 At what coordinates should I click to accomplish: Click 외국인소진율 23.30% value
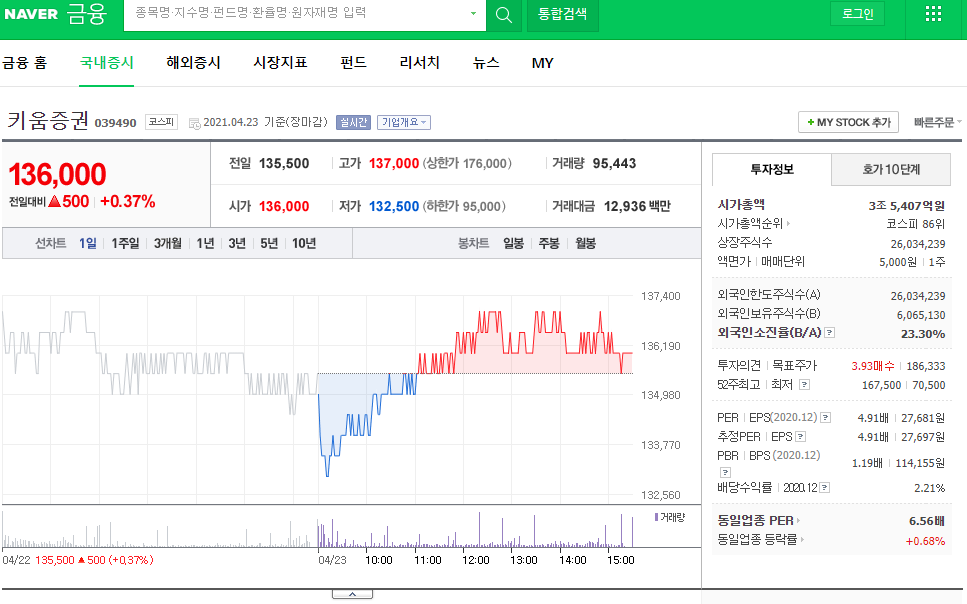(923, 334)
